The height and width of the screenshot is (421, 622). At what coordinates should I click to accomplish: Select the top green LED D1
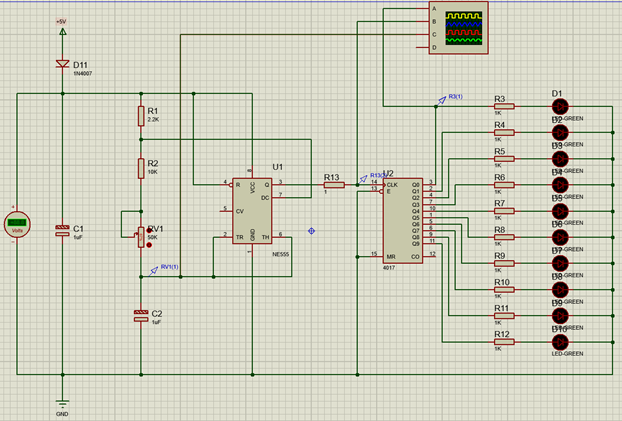(x=559, y=107)
